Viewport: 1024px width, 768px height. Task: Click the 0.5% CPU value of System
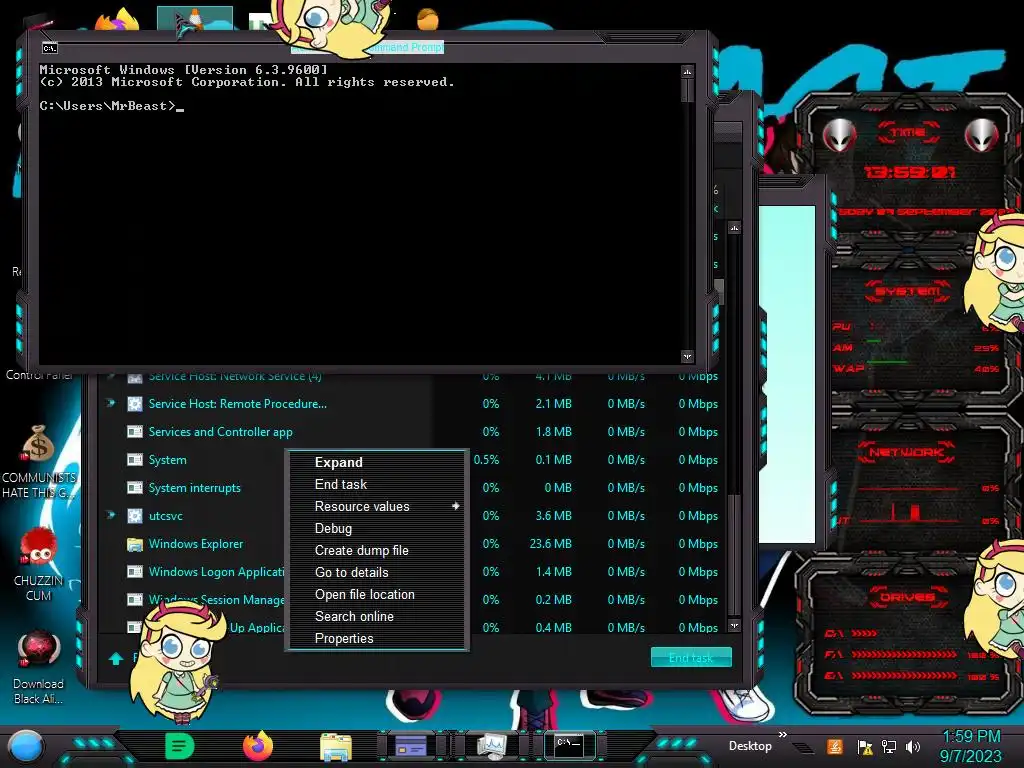click(487, 460)
